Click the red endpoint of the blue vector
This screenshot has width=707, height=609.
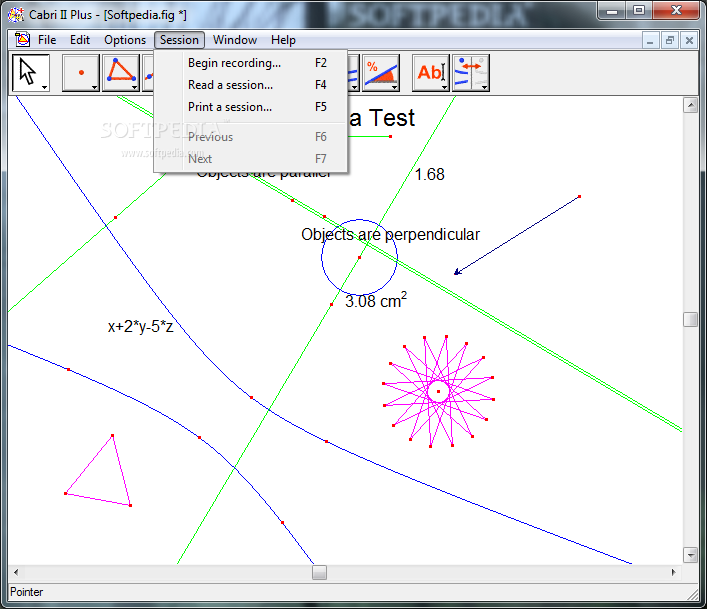pos(579,197)
